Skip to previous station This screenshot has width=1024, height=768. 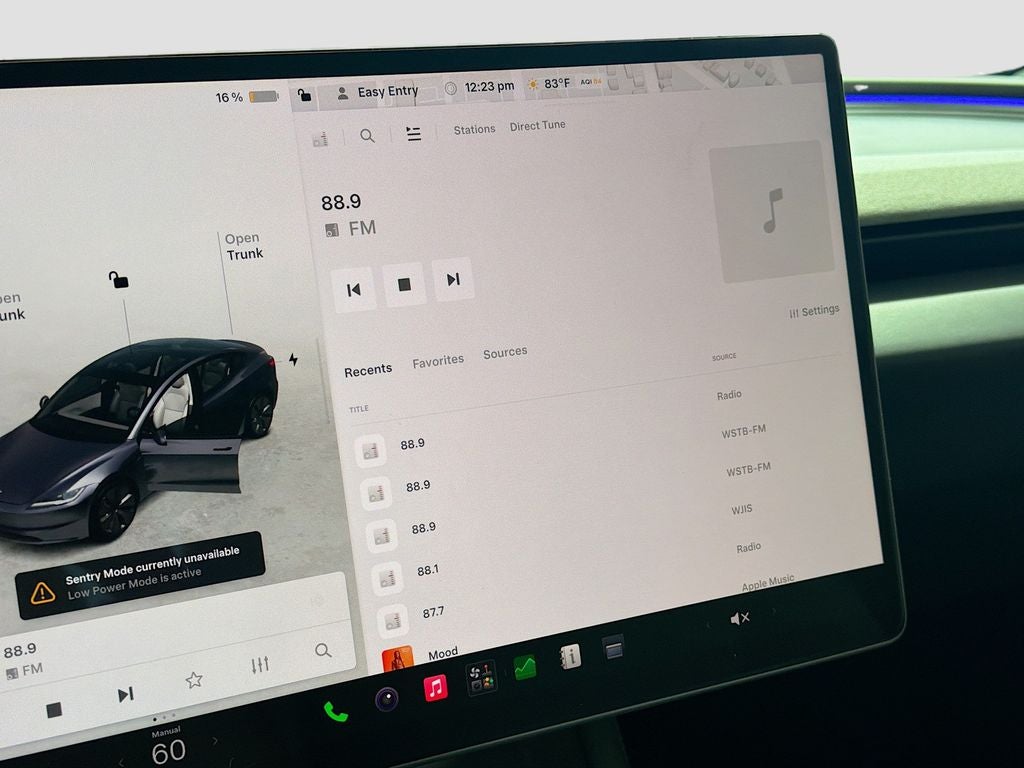tap(353, 289)
